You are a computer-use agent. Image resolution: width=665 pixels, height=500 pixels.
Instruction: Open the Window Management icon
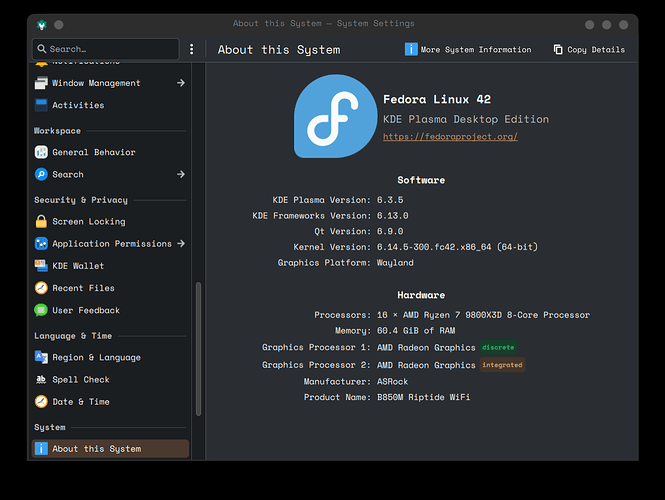coord(41,83)
